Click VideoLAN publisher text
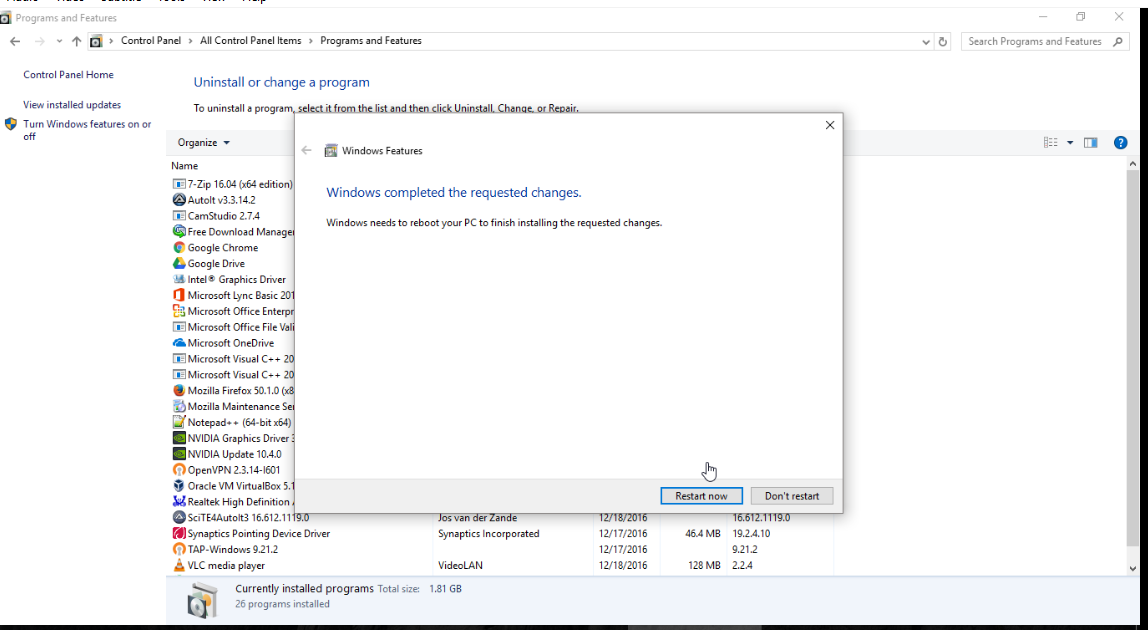This screenshot has height=630, width=1148. tap(460, 566)
